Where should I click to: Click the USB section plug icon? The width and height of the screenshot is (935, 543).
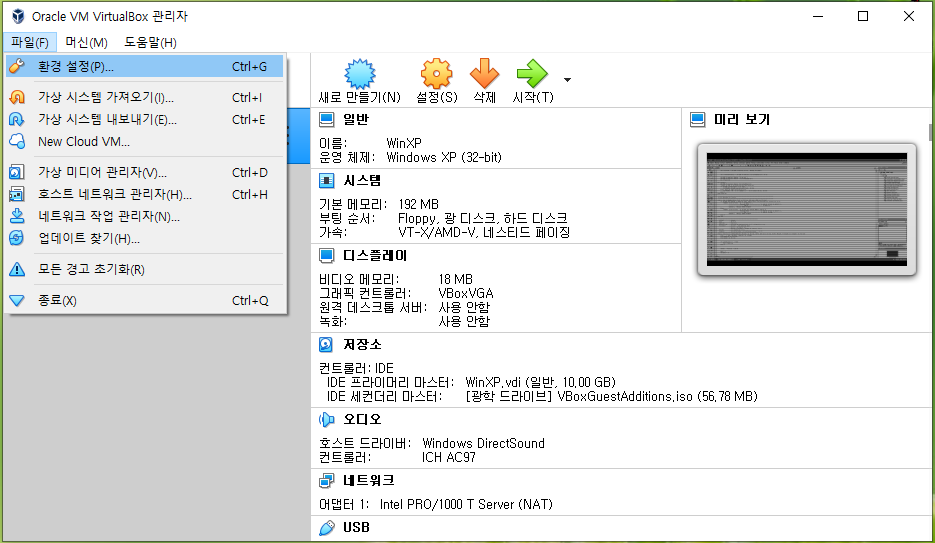pyautogui.click(x=326, y=528)
